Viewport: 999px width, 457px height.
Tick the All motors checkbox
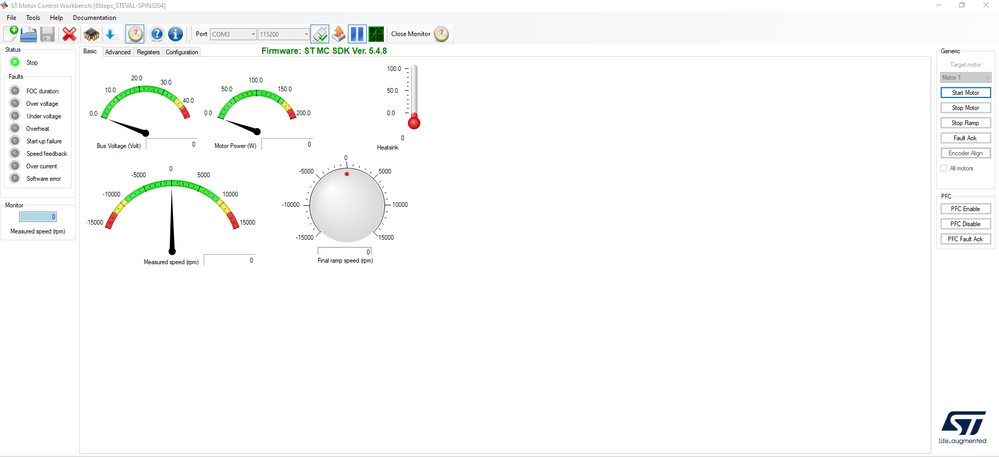click(x=944, y=168)
